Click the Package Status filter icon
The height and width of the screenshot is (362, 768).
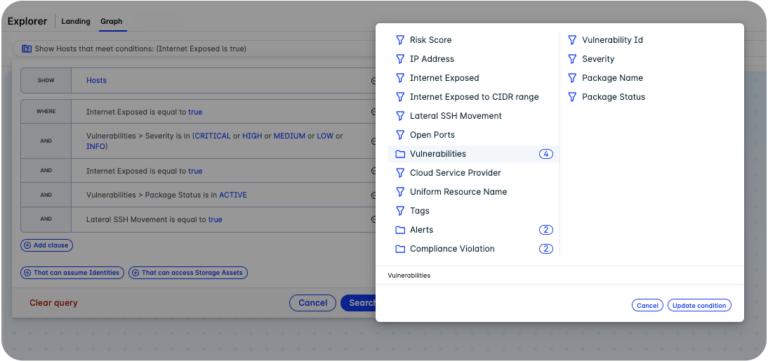[x=572, y=97]
